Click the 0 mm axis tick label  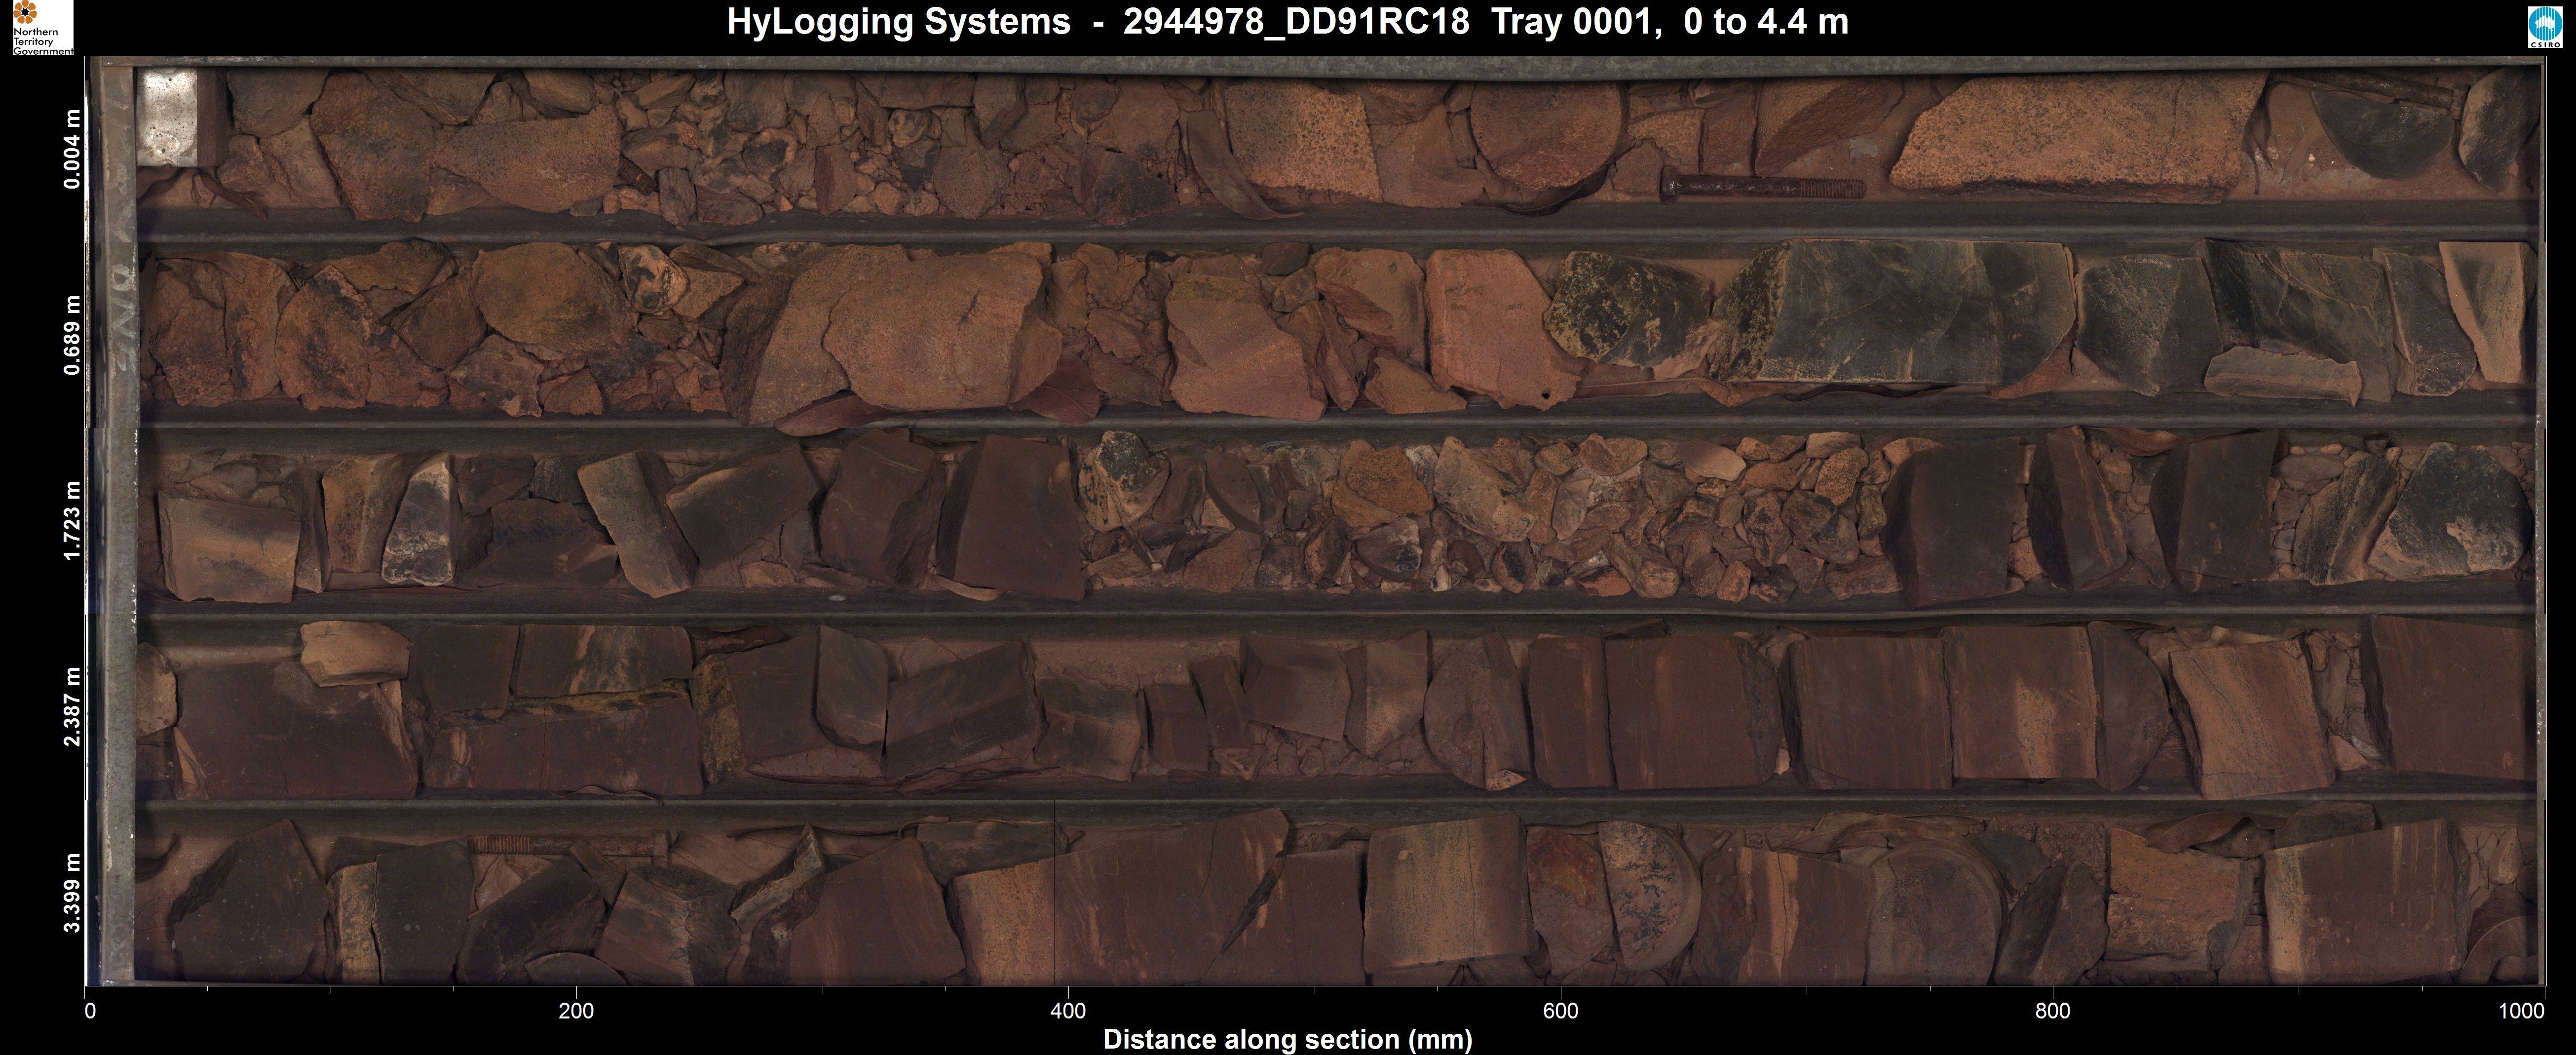90,1011
